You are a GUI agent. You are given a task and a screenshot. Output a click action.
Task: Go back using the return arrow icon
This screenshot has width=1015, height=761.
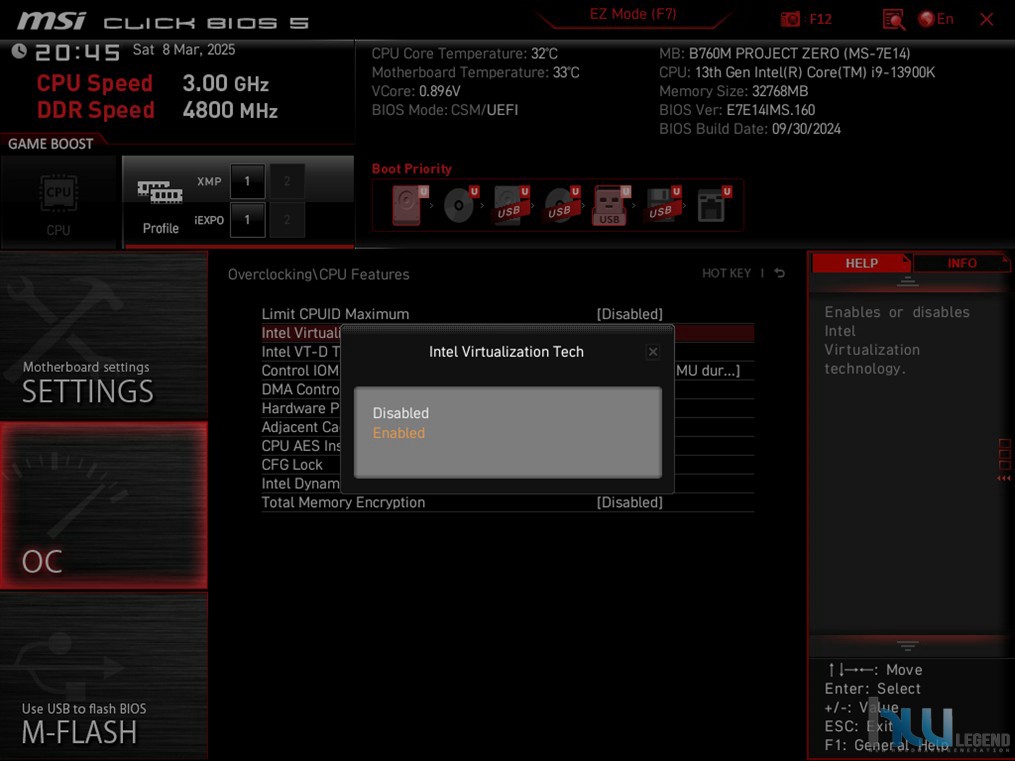[780, 274]
